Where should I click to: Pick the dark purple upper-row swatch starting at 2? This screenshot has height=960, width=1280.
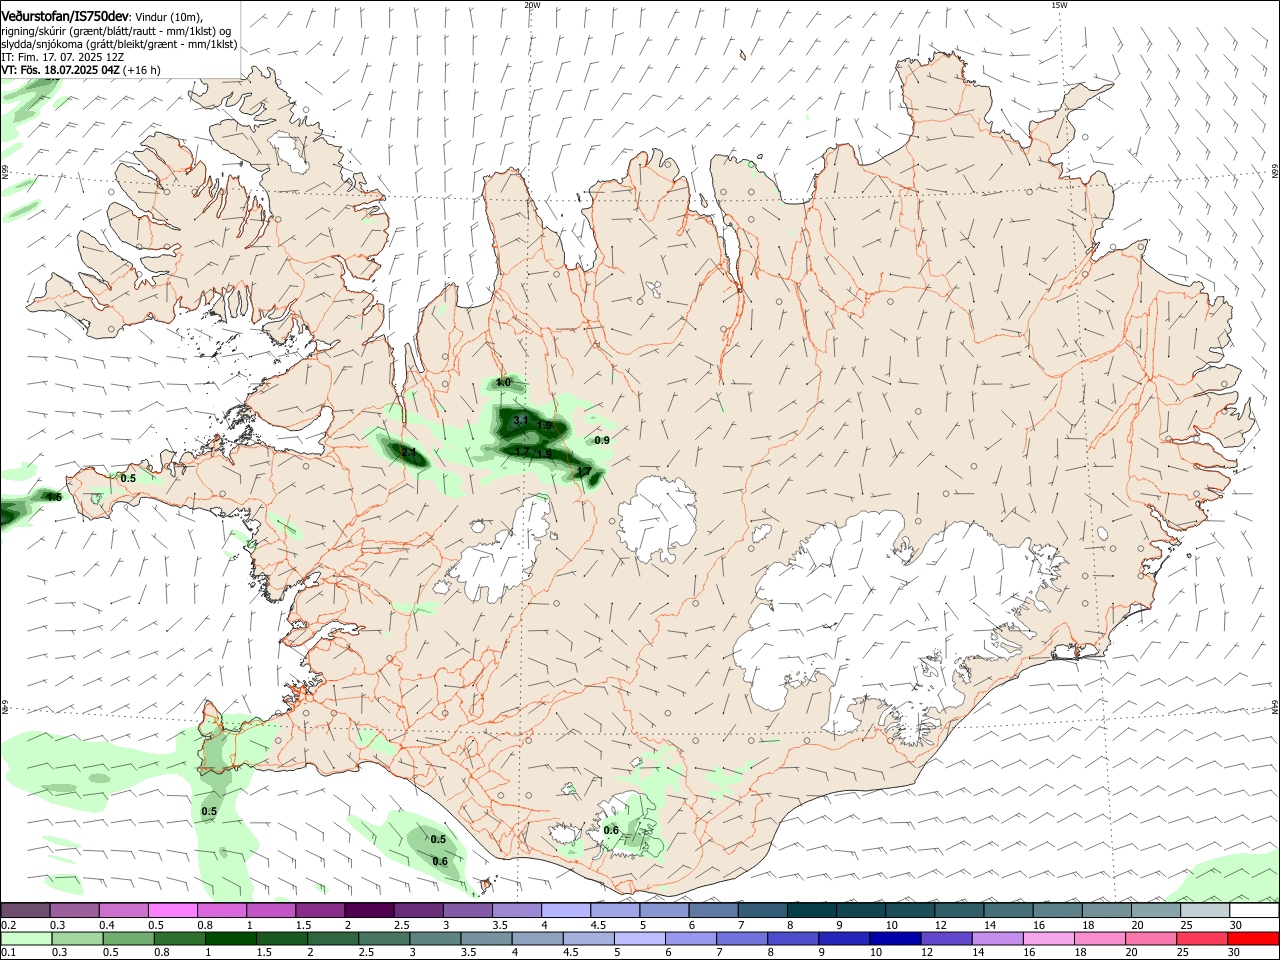pos(369,910)
